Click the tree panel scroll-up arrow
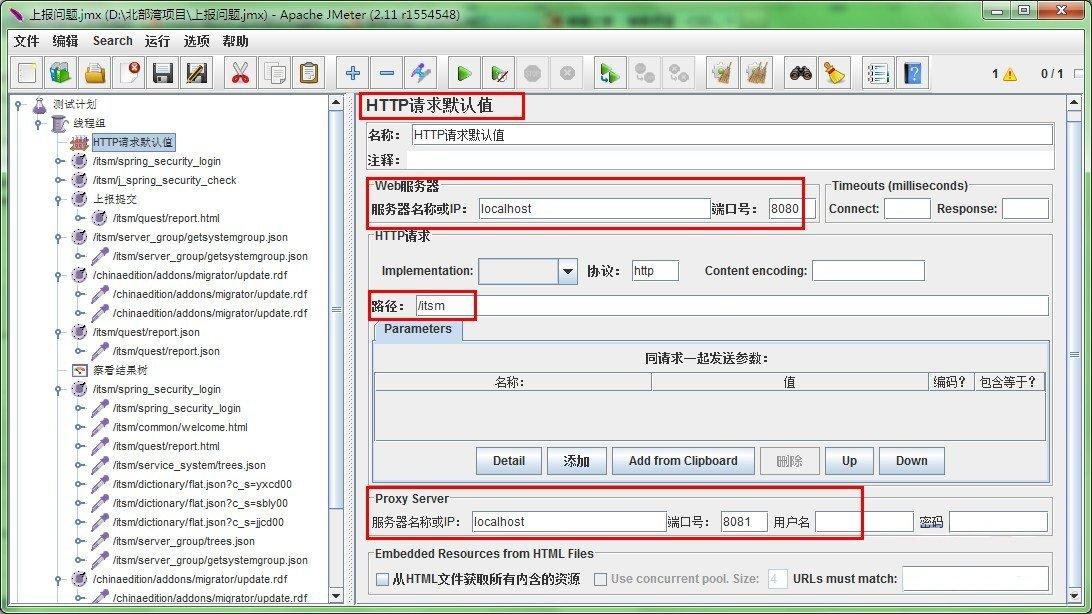 click(336, 103)
